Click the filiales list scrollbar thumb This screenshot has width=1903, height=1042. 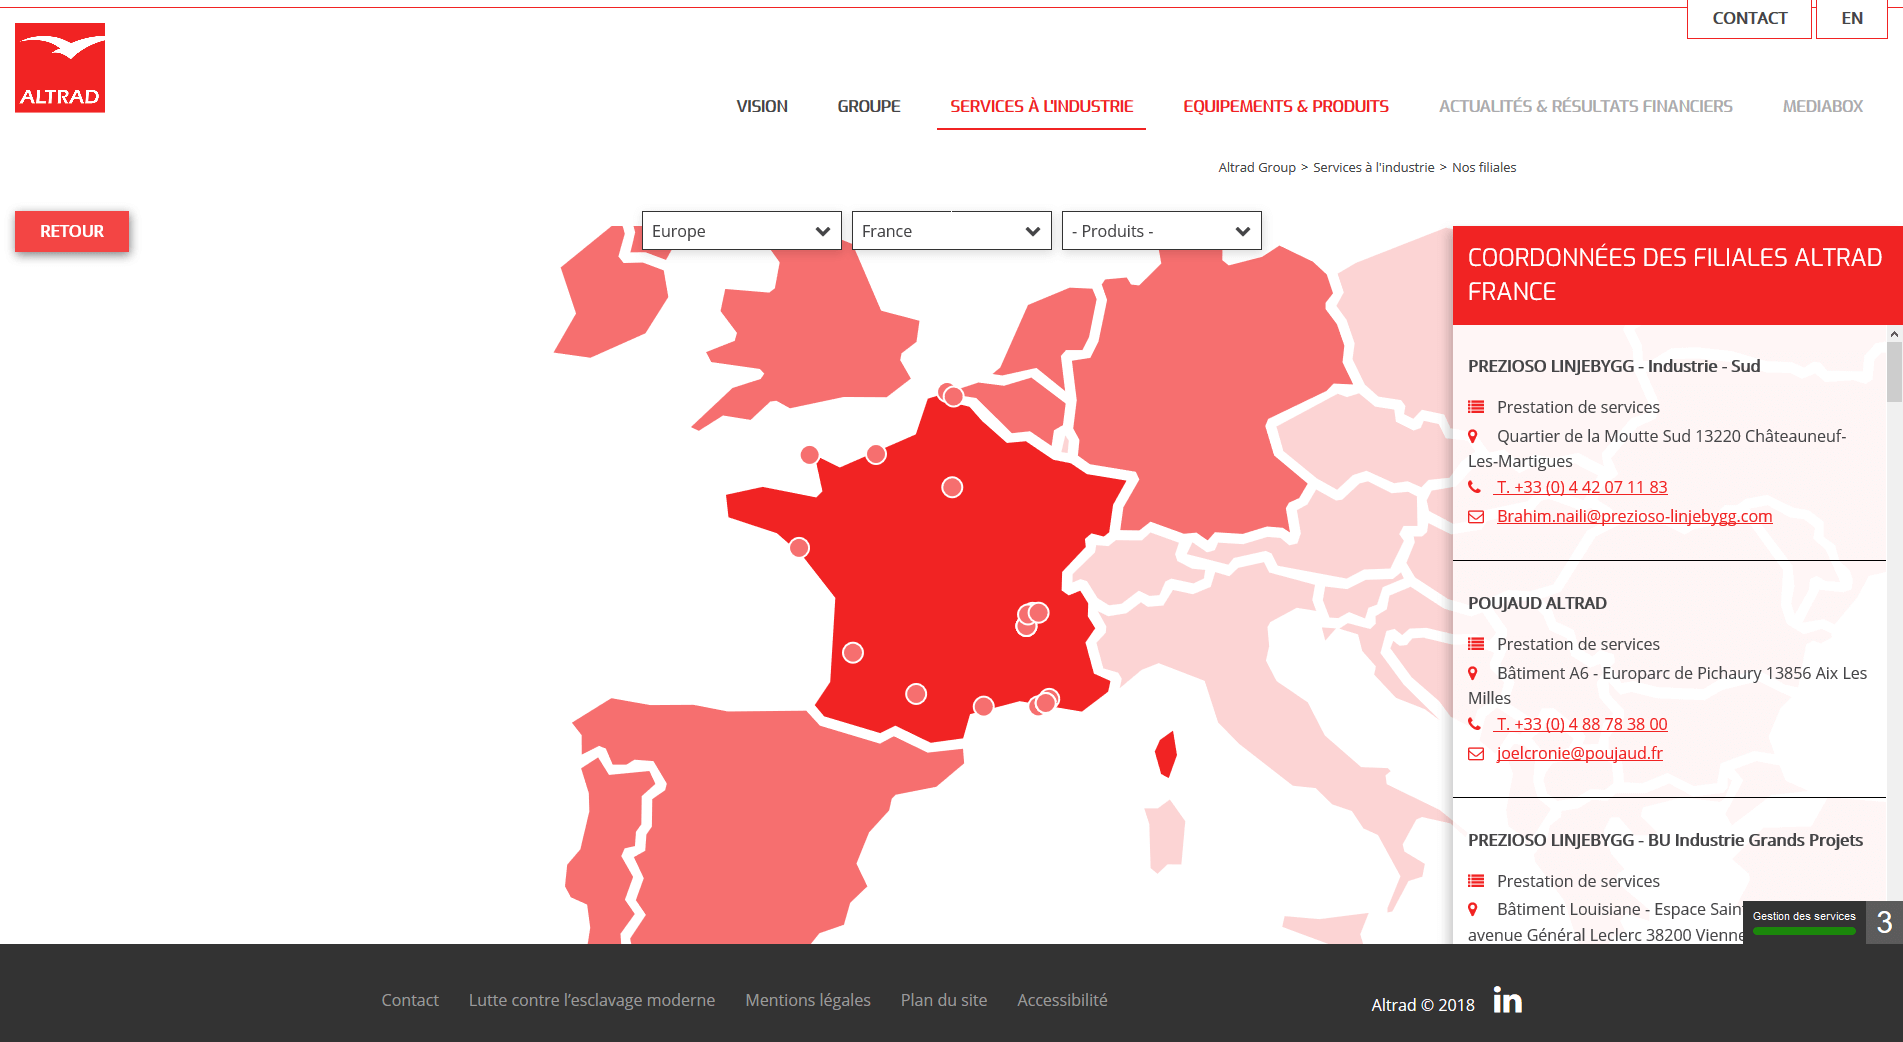1894,372
